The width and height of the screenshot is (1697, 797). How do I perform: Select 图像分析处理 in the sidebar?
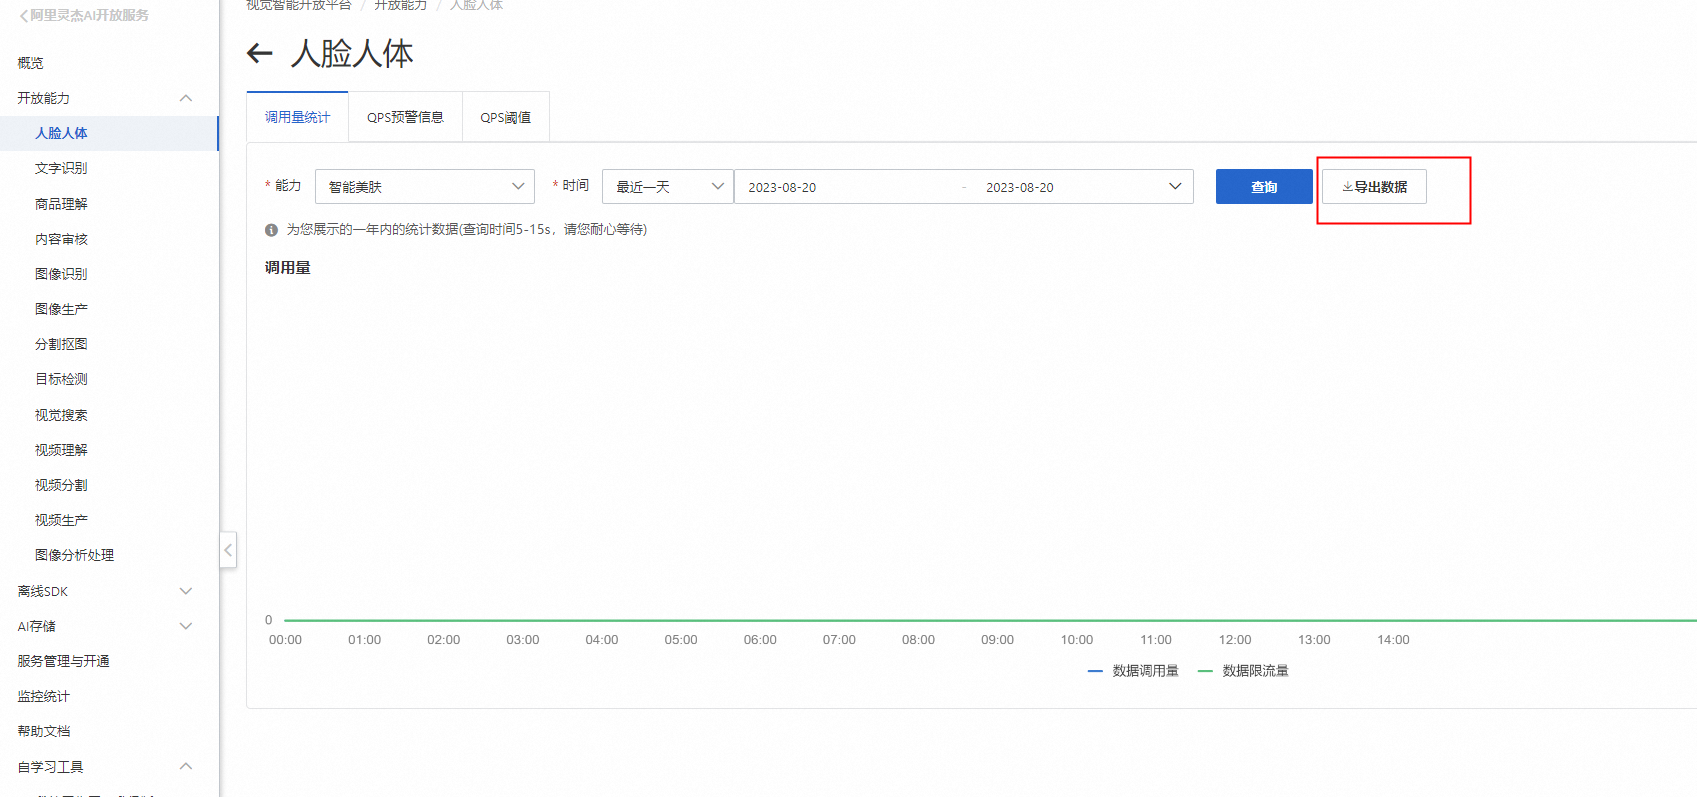point(74,555)
